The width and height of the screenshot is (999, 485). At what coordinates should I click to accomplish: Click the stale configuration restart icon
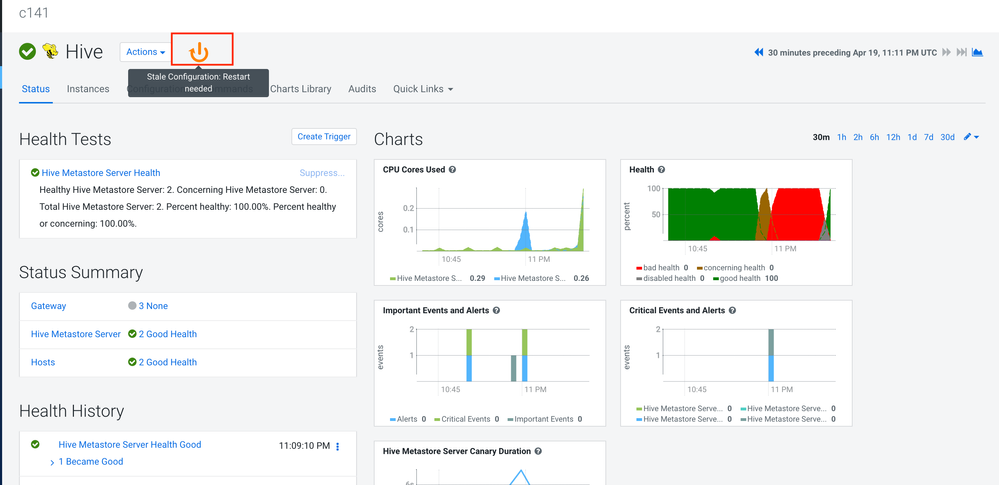click(199, 52)
